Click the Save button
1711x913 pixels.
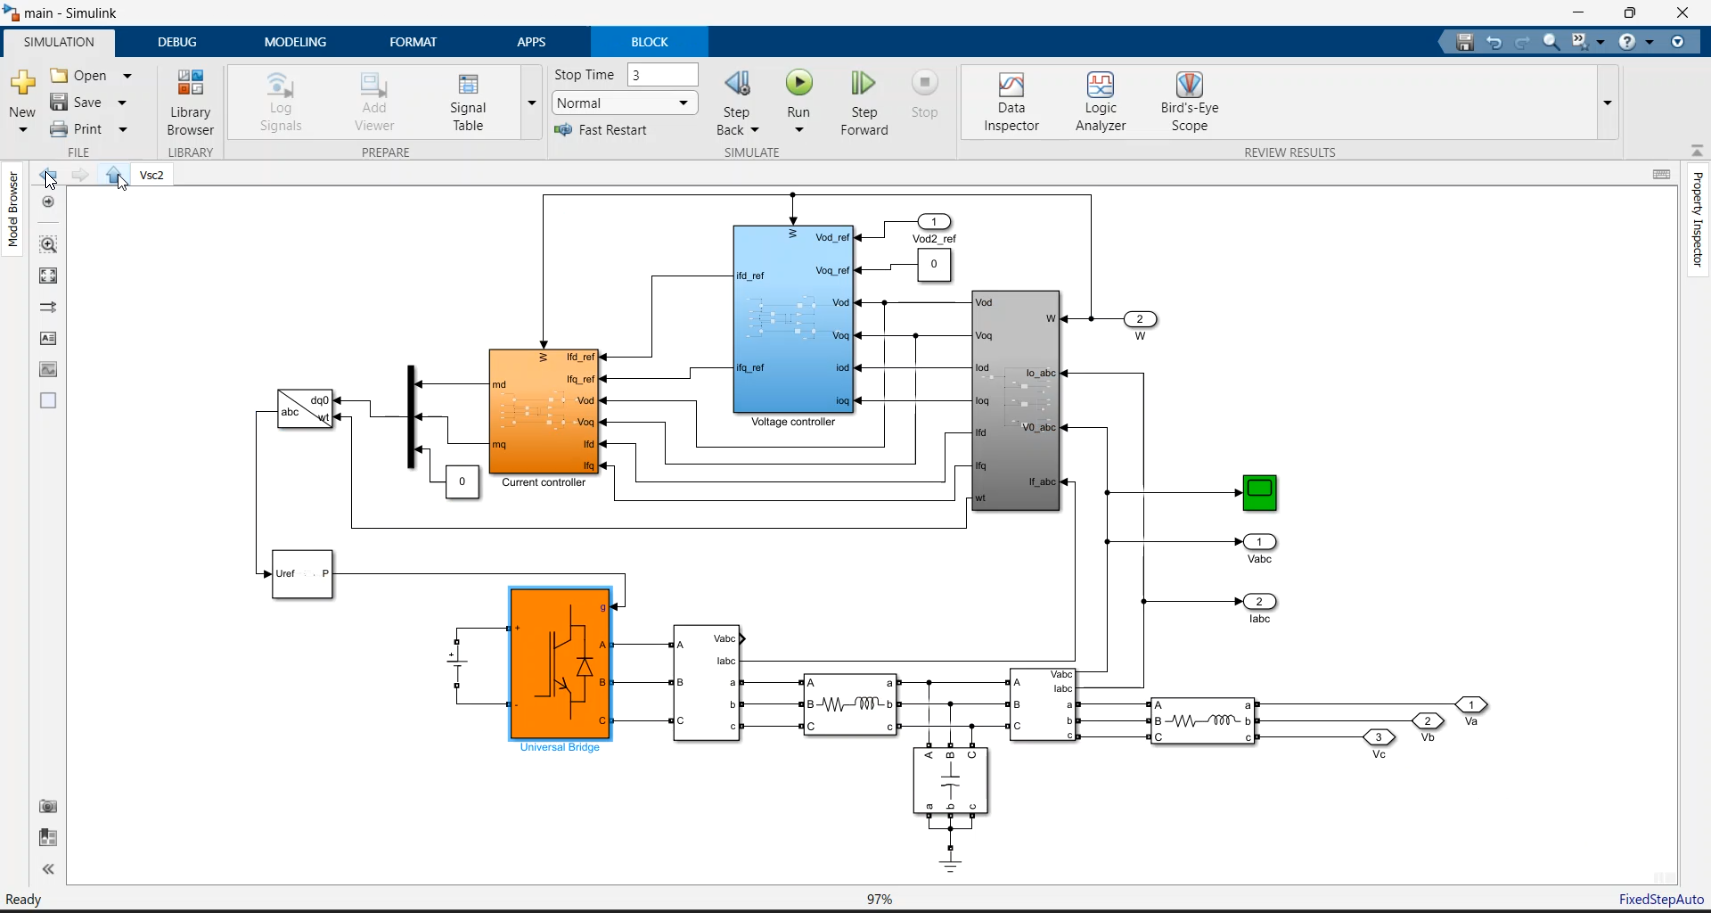click(76, 102)
